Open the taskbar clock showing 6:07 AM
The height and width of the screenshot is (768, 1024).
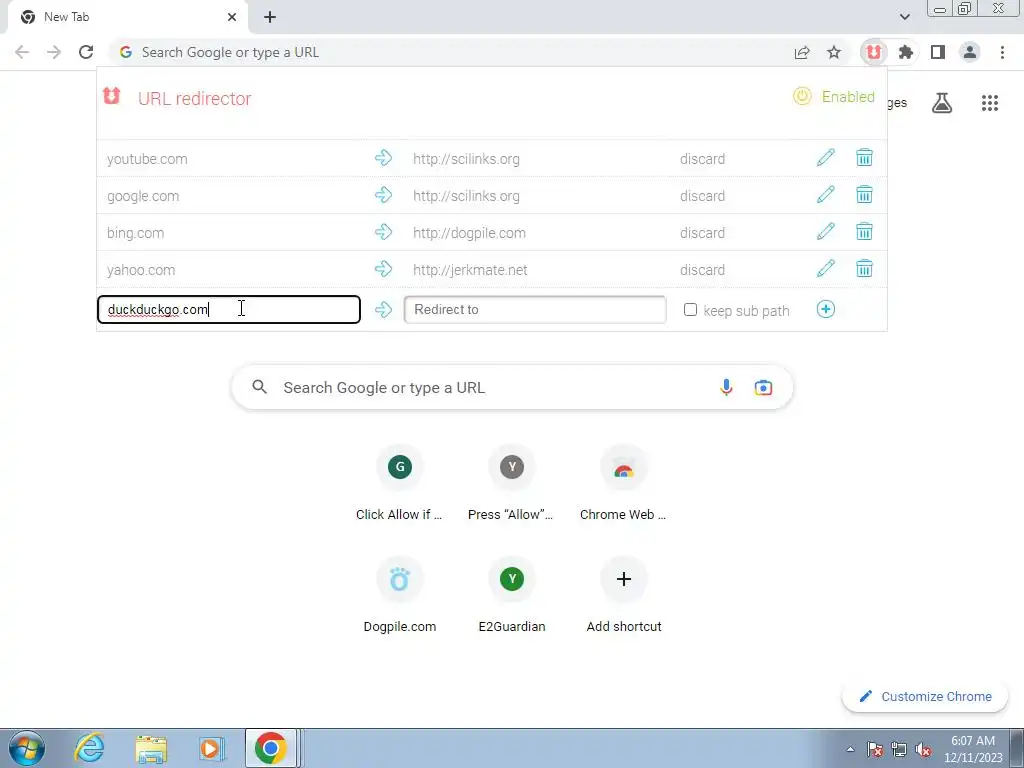(973, 749)
